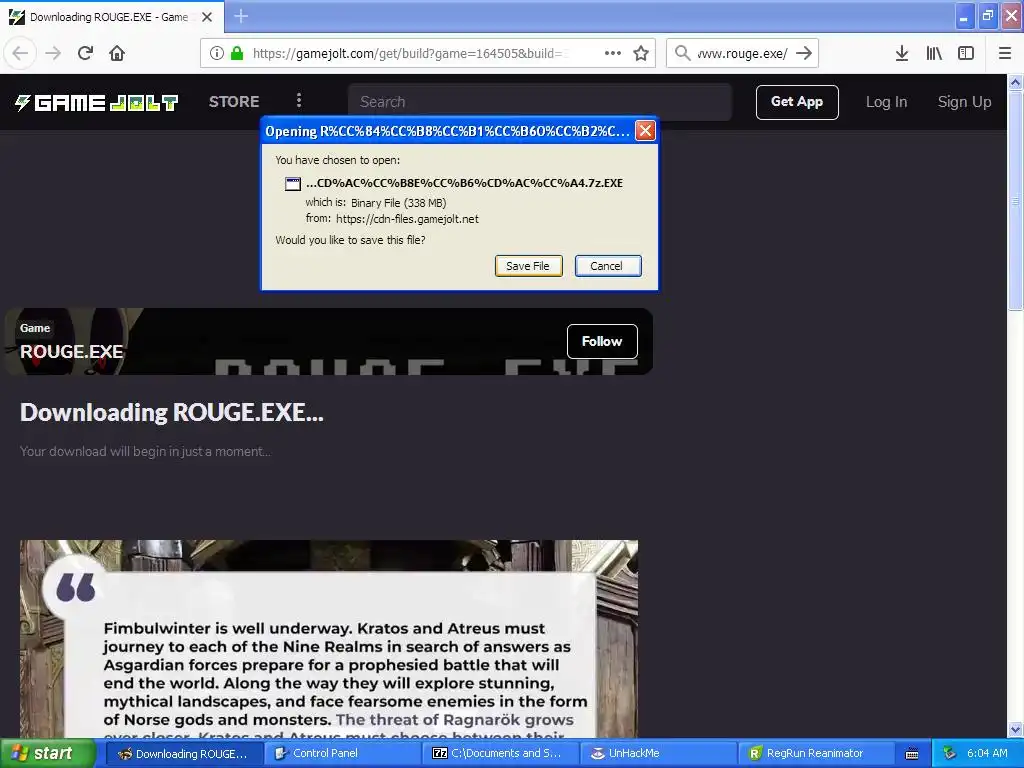Click the system tray icon beside clock
The height and width of the screenshot is (768, 1024).
[950, 754]
